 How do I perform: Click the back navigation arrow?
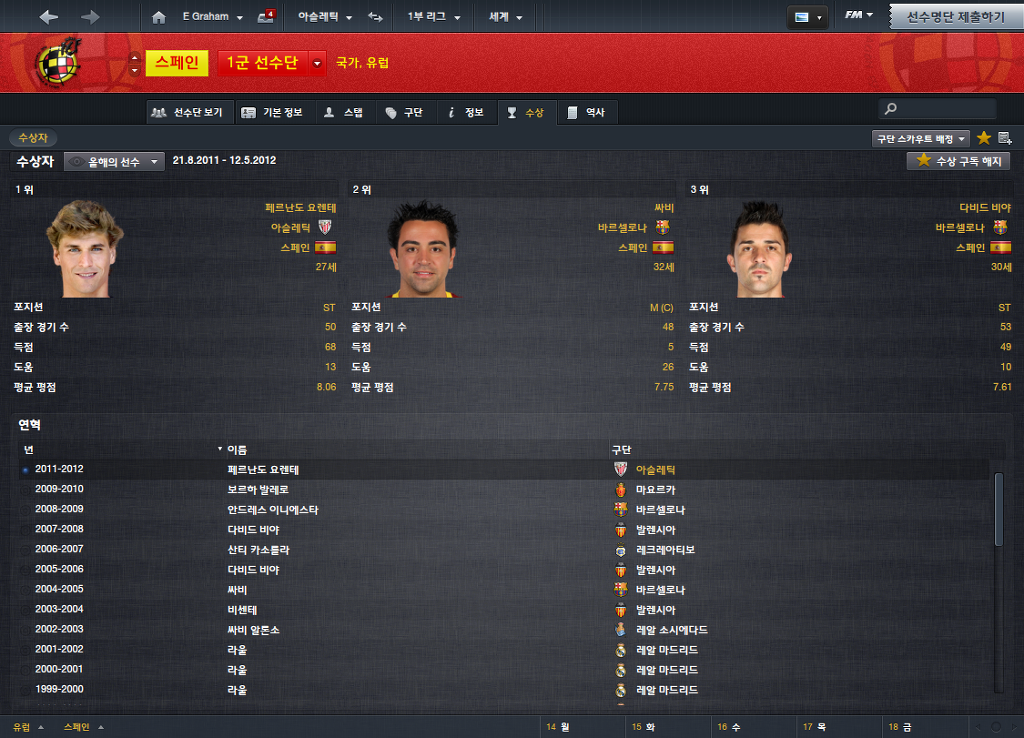tap(48, 17)
